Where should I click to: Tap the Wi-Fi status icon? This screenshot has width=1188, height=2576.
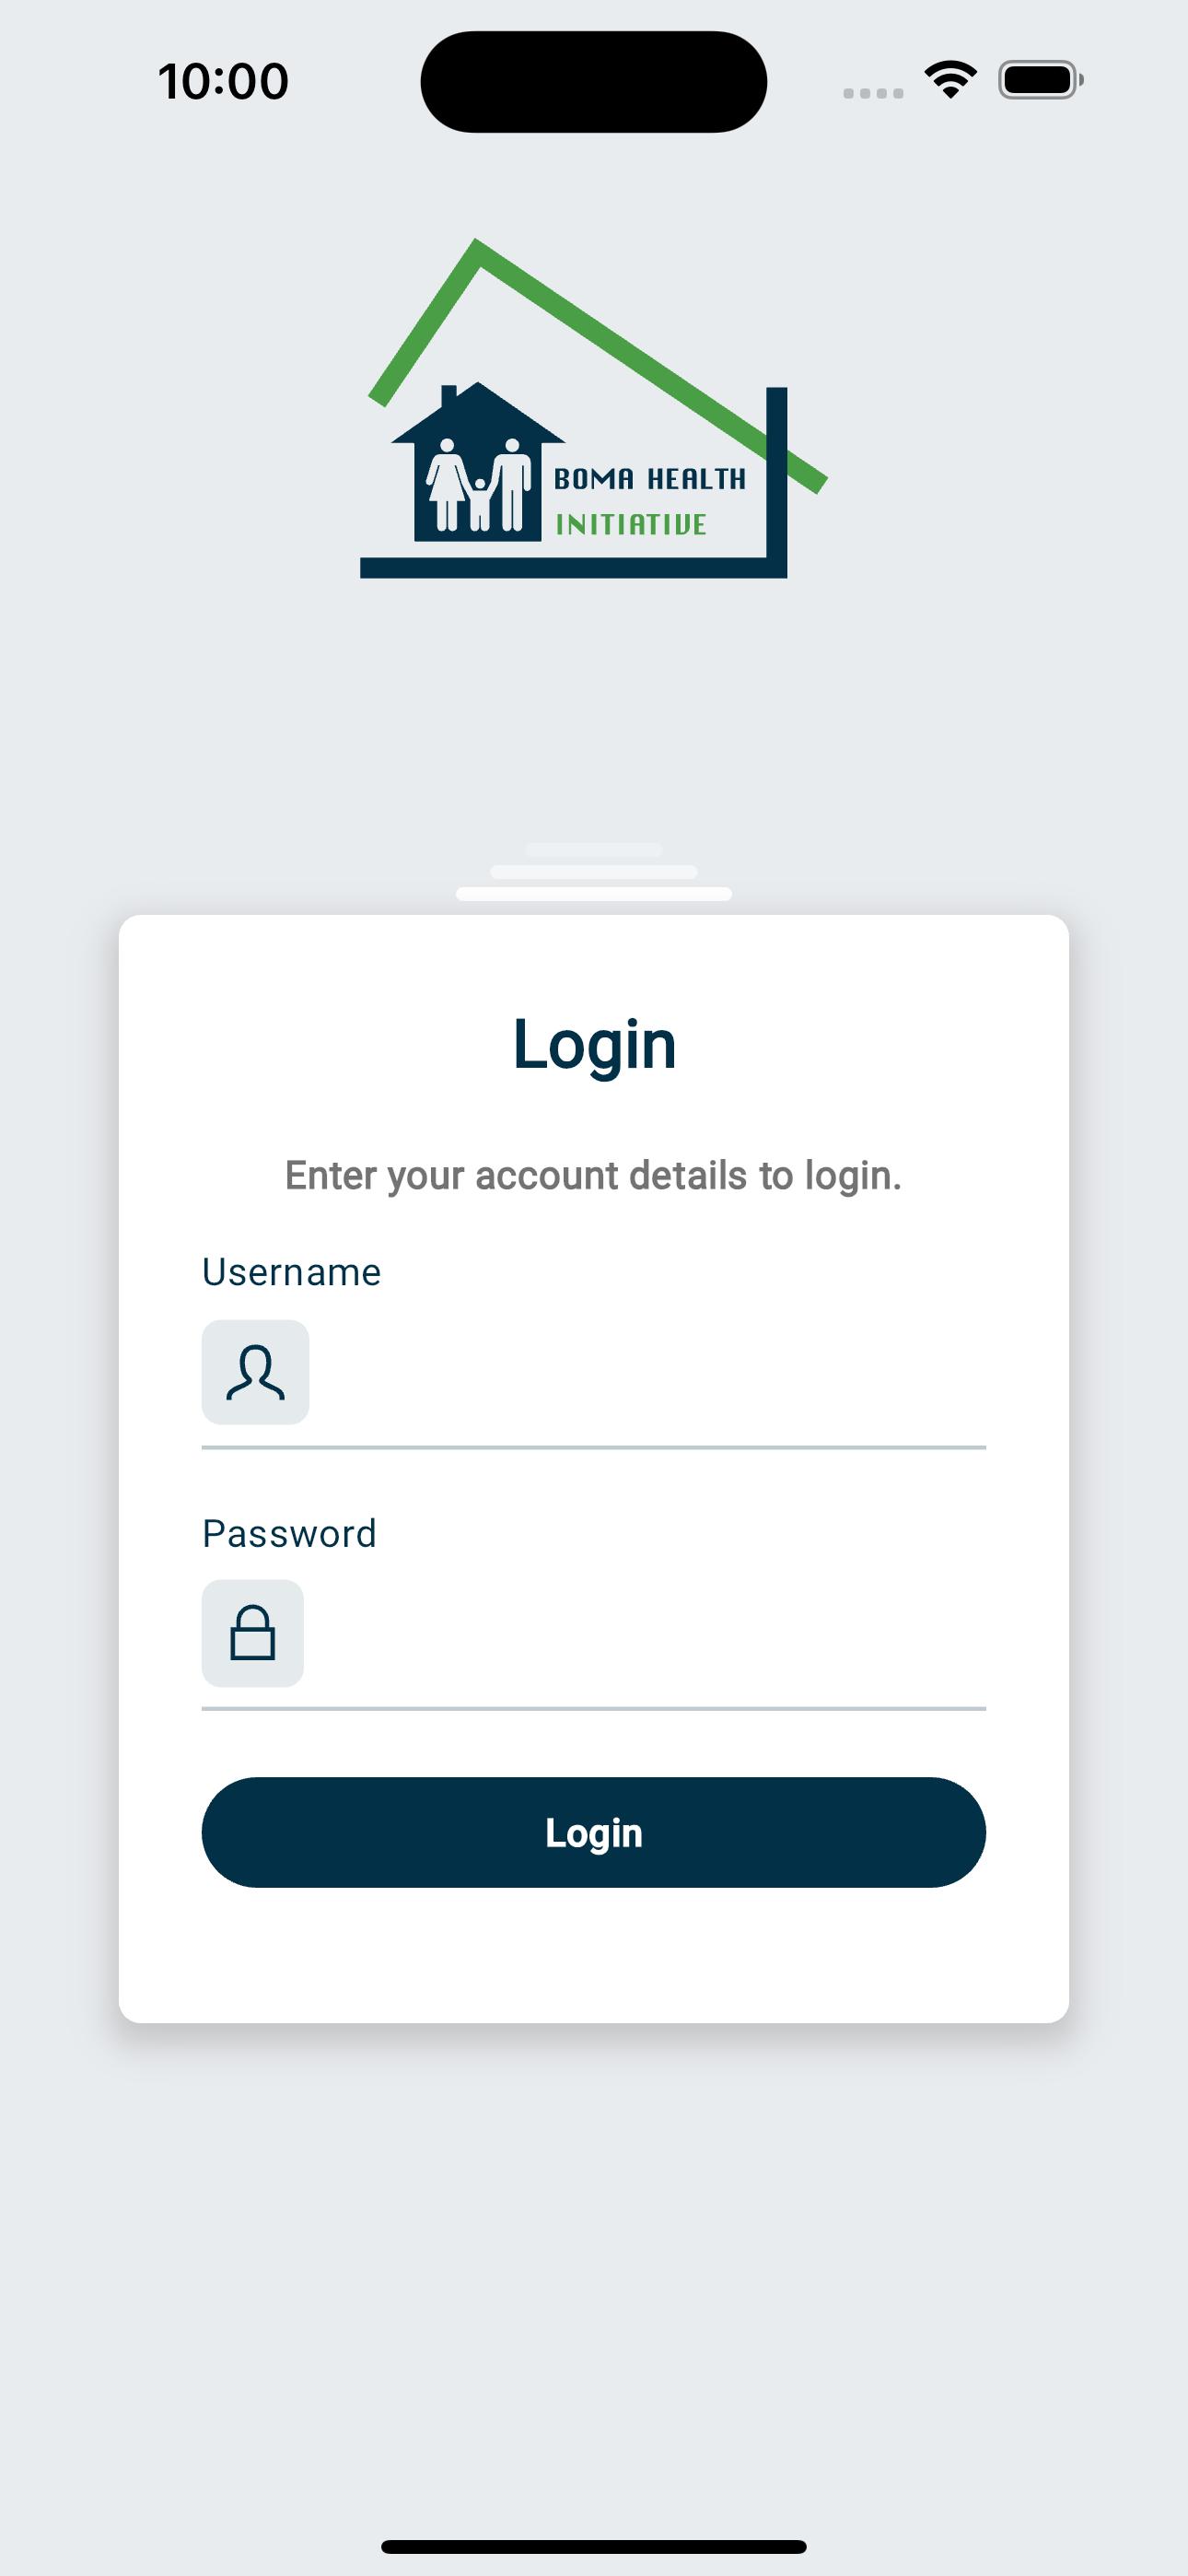(950, 80)
